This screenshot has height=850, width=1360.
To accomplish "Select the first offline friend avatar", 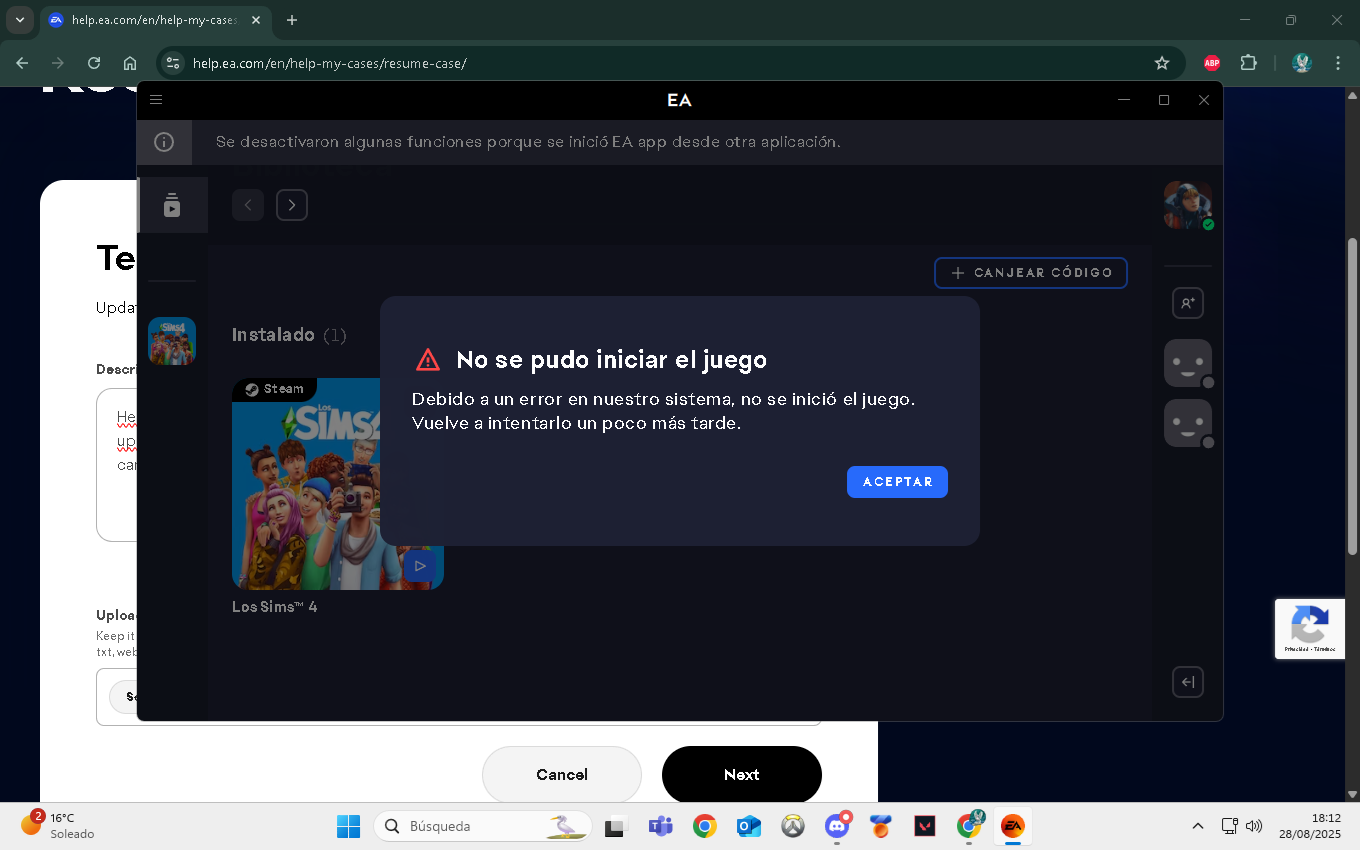I will (1188, 363).
